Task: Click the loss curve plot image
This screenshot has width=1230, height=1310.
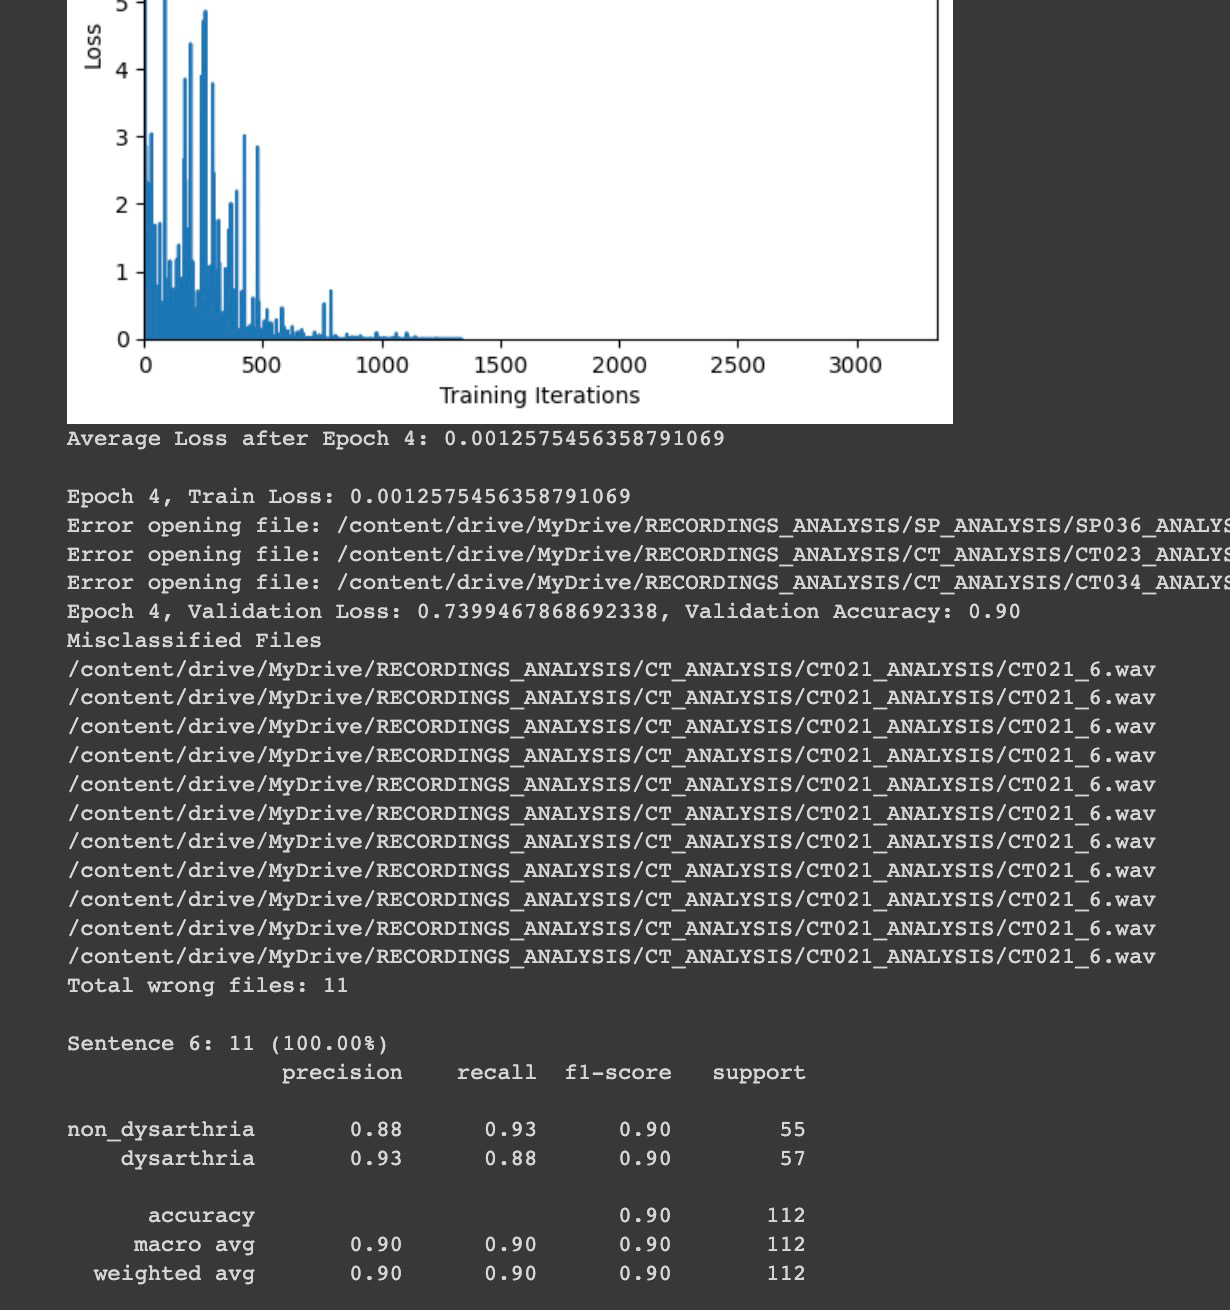Action: 509,211
